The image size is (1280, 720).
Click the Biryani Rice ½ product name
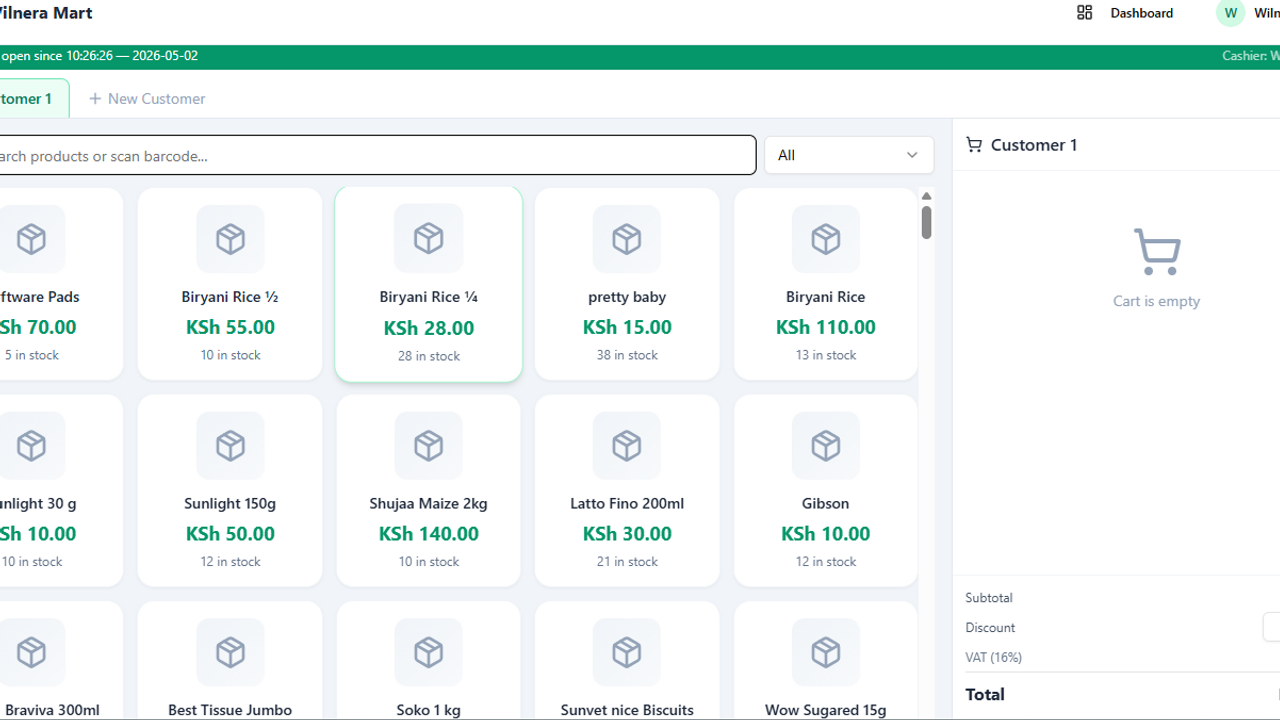[x=230, y=297]
